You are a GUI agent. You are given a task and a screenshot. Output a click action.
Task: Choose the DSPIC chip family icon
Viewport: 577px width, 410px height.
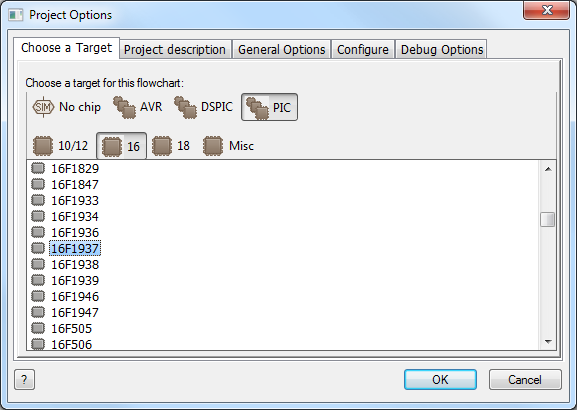[185, 107]
